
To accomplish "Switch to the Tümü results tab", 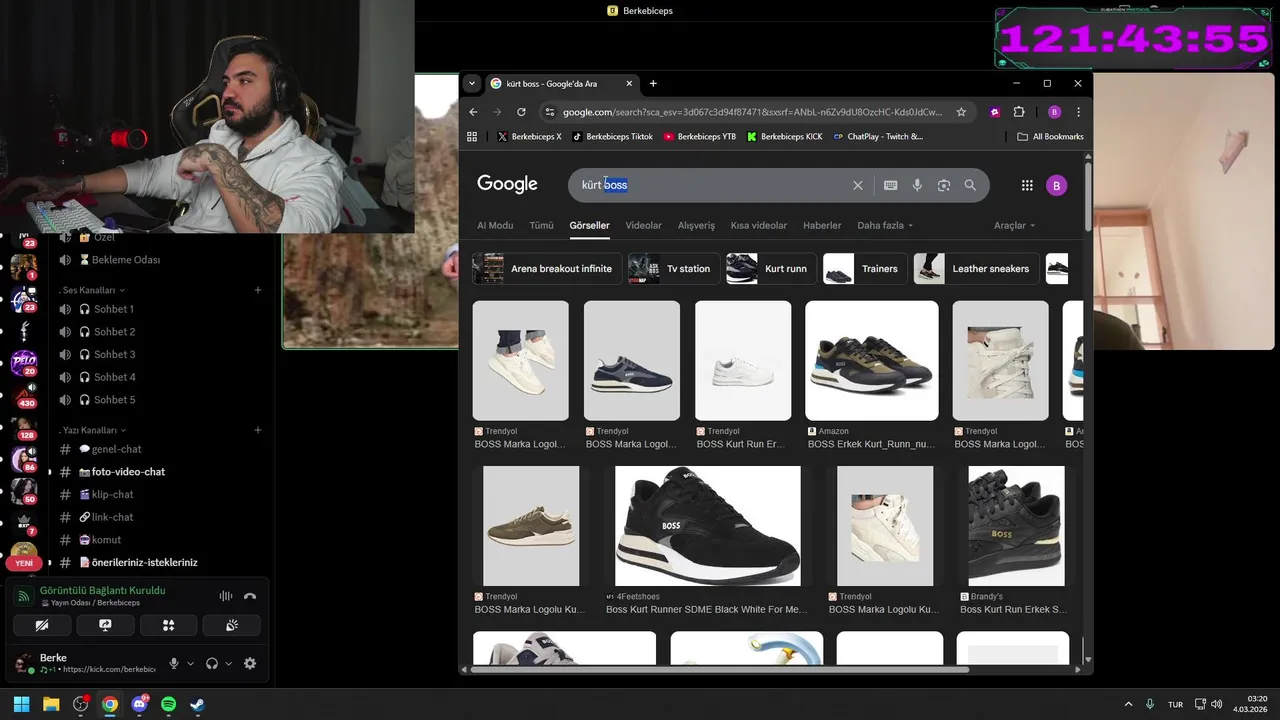I will (541, 225).
